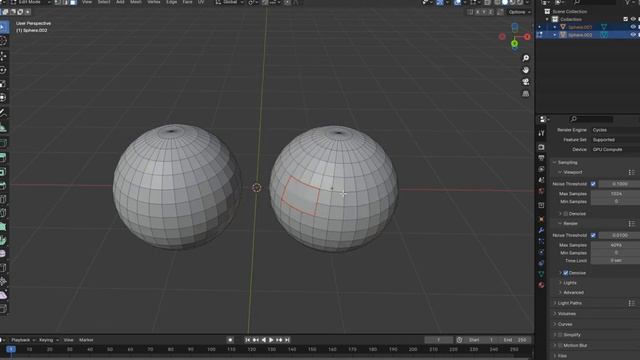Viewport: 640px width, 360px height.
Task: Click the pan view hand icon
Action: [x=526, y=70]
